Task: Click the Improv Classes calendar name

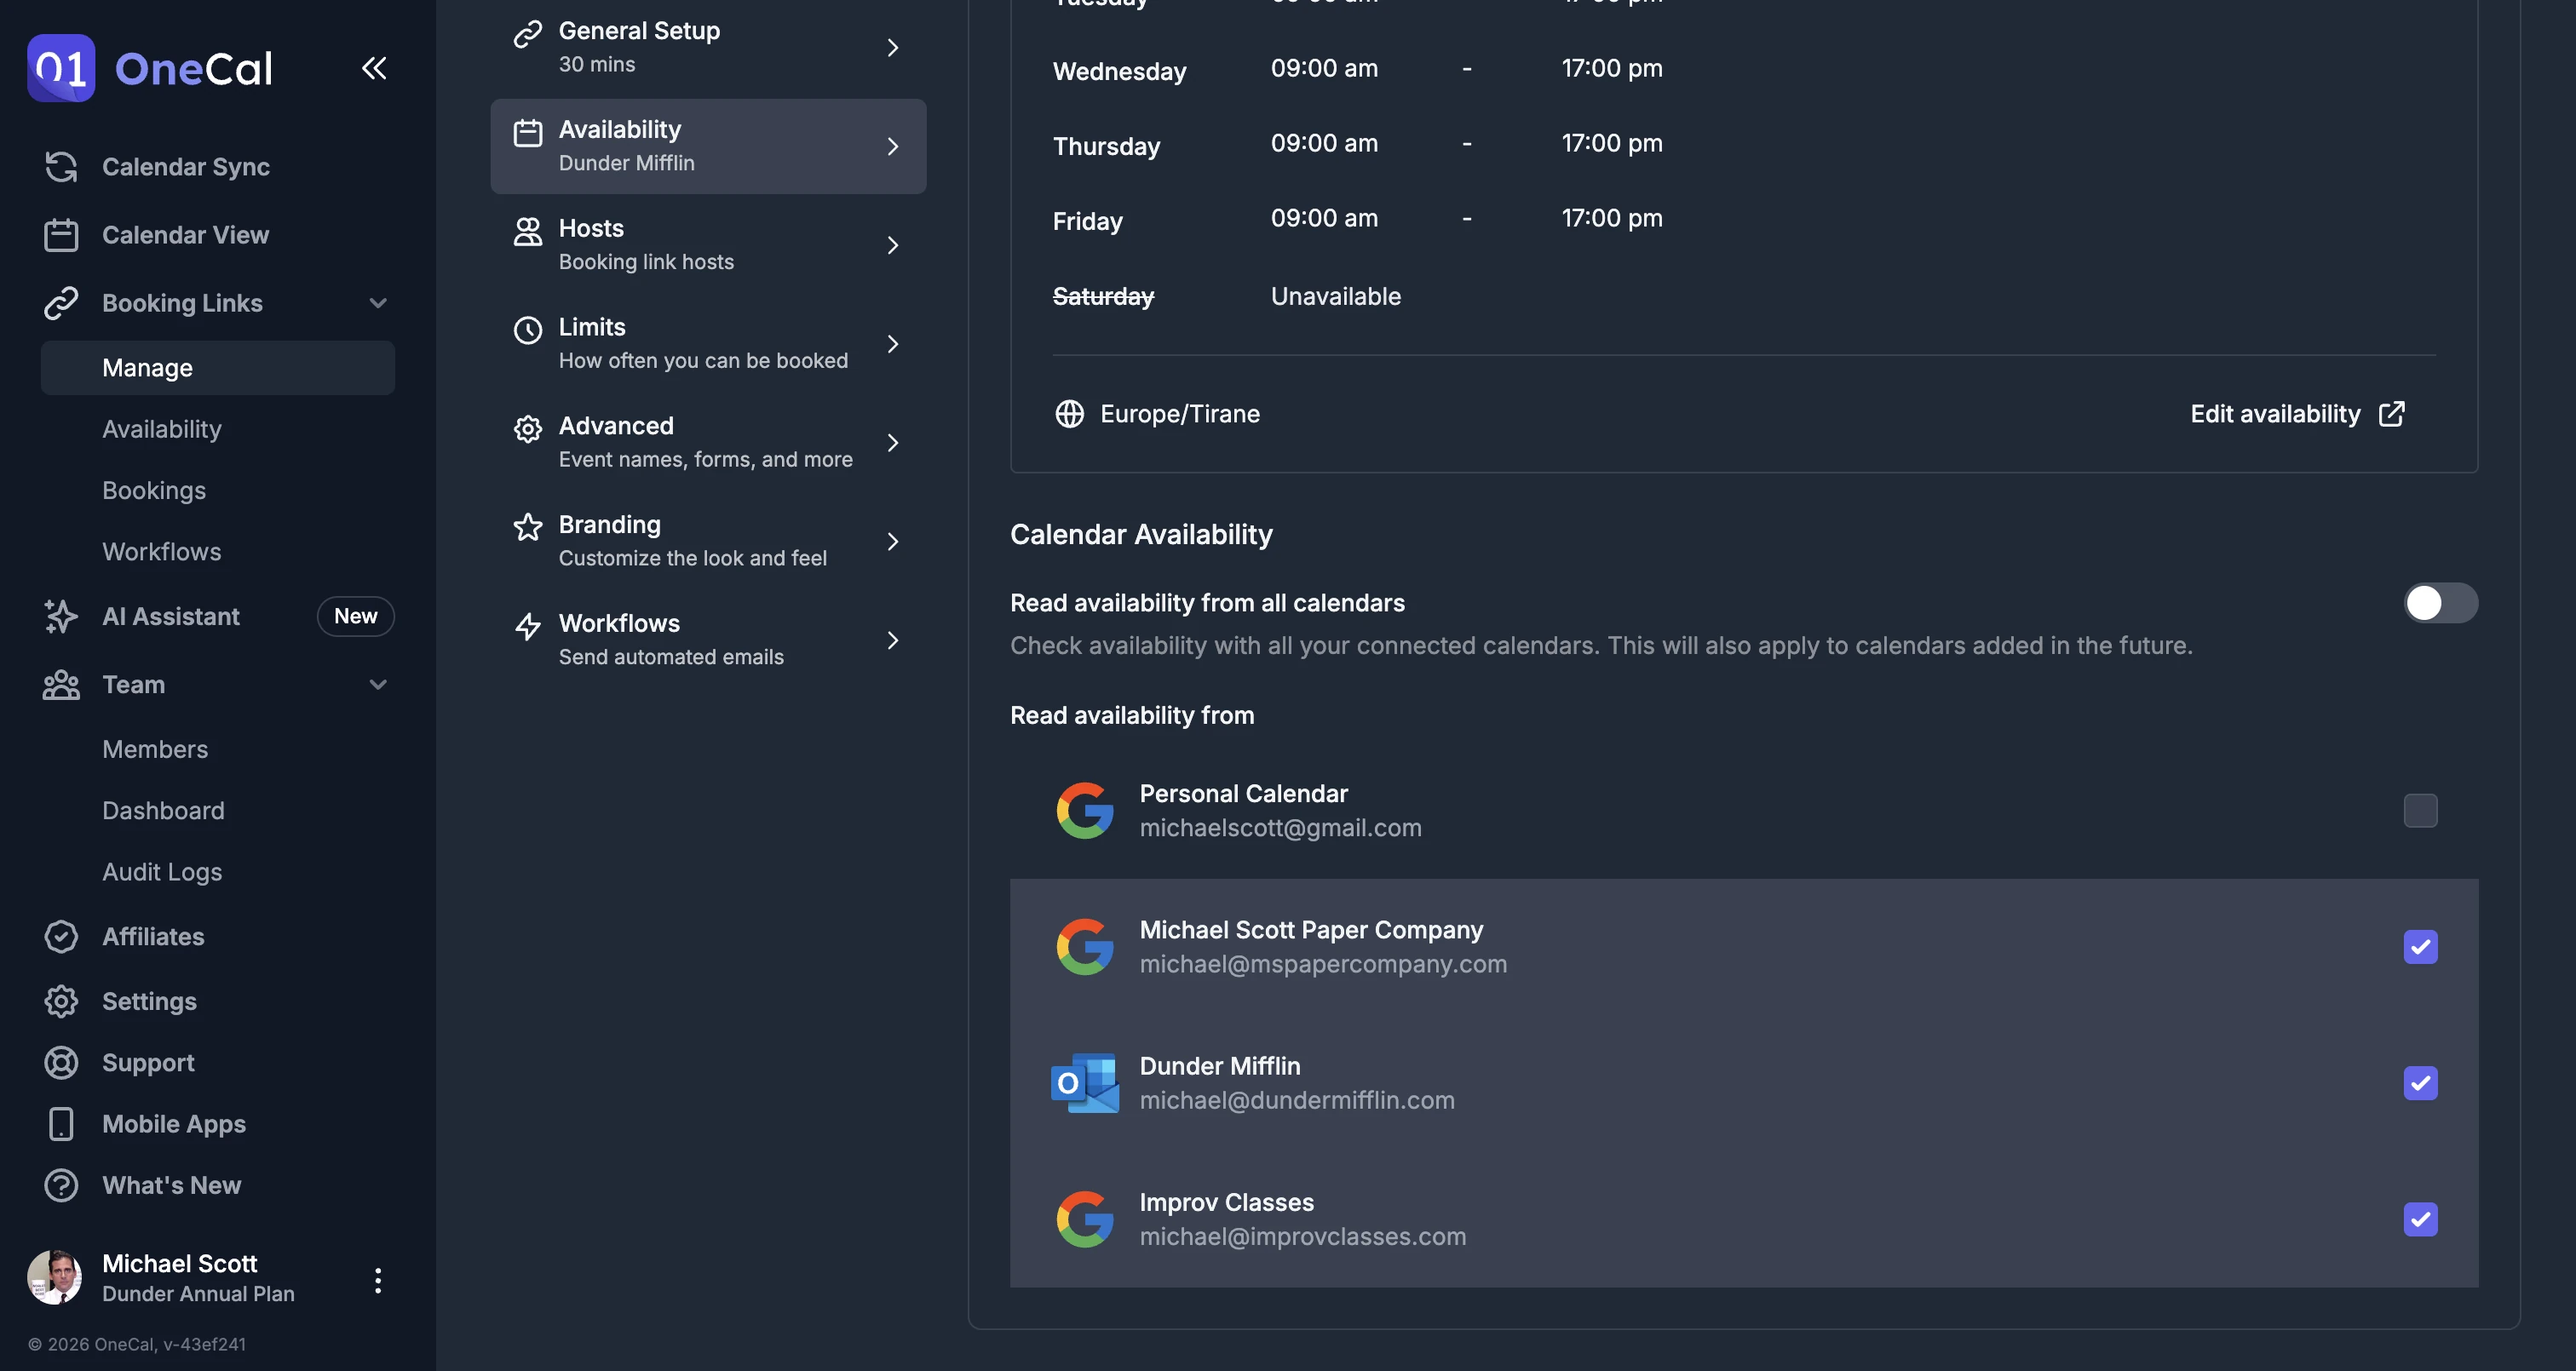Action: point(1226,1203)
